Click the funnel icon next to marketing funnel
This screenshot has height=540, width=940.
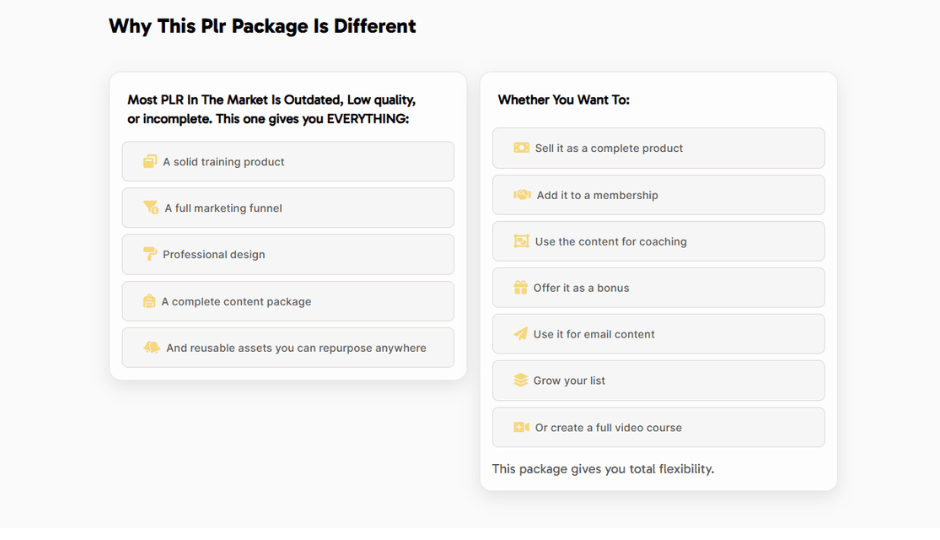point(151,207)
